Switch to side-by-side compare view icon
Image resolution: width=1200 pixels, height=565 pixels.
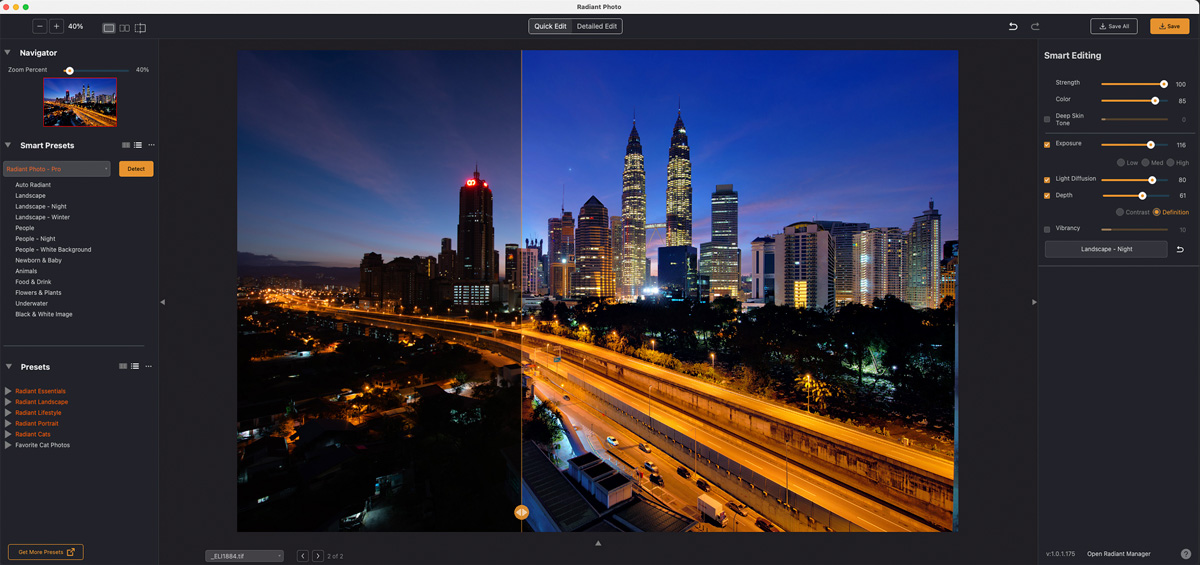point(124,28)
